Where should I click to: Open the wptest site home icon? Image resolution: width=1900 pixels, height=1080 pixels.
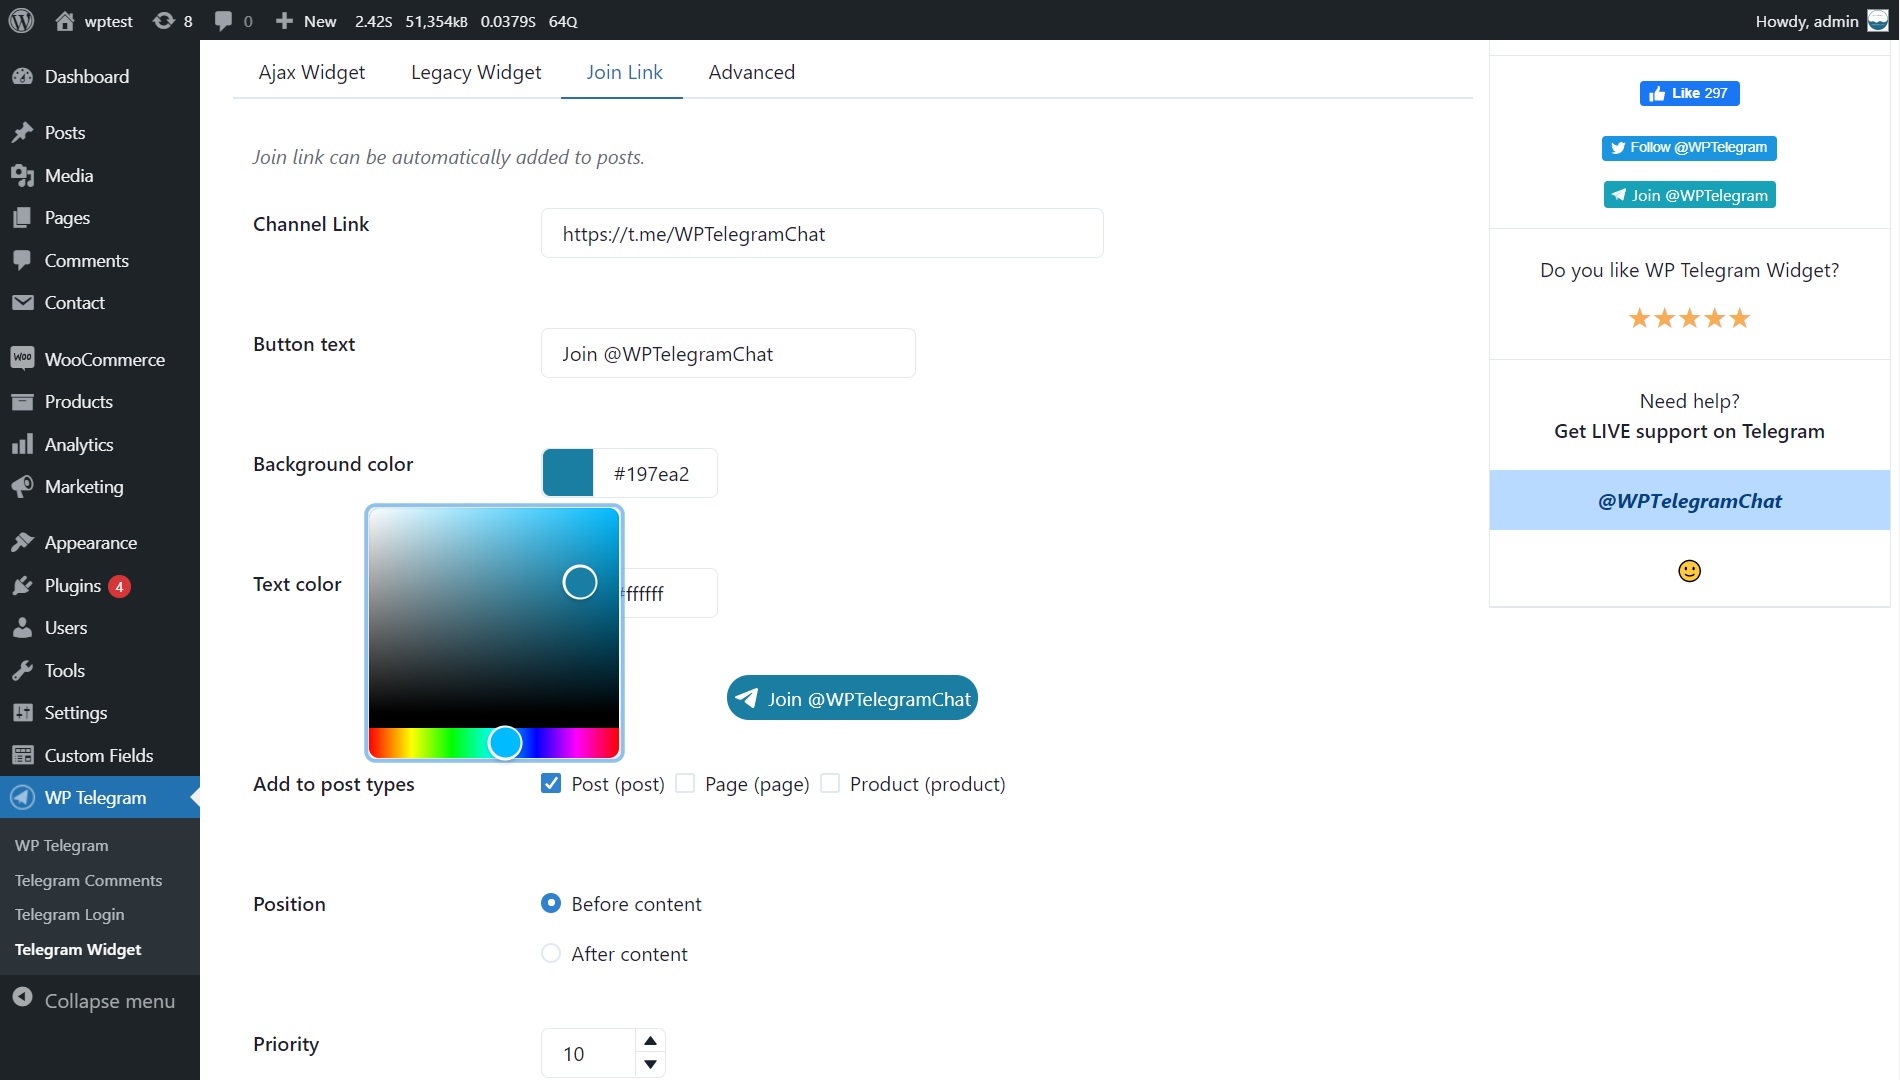(65, 21)
